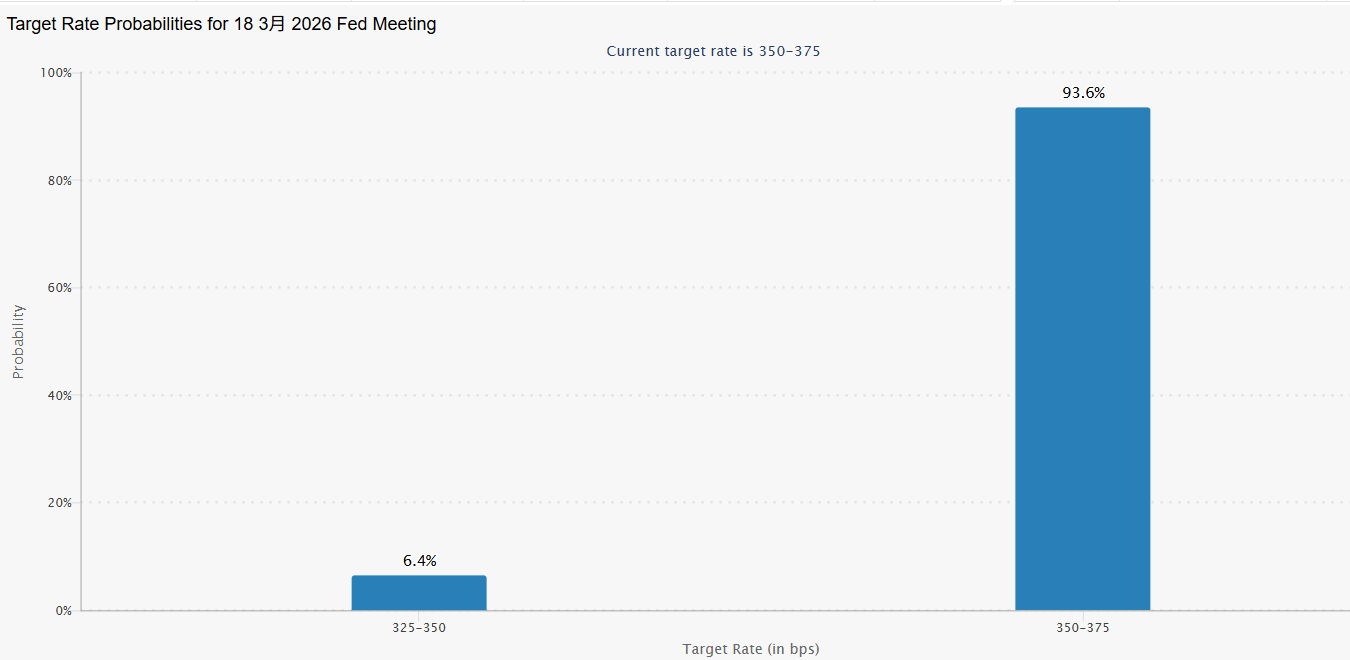Viewport: 1350px width, 660px height.
Task: Click the dotted gridline at 40%
Action: pyautogui.click(x=700, y=395)
